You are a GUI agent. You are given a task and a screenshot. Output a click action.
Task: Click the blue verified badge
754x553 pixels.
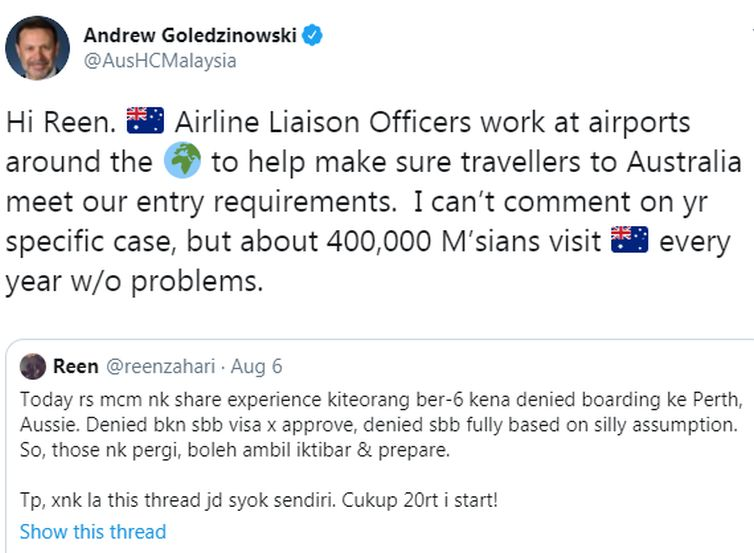coord(314,36)
